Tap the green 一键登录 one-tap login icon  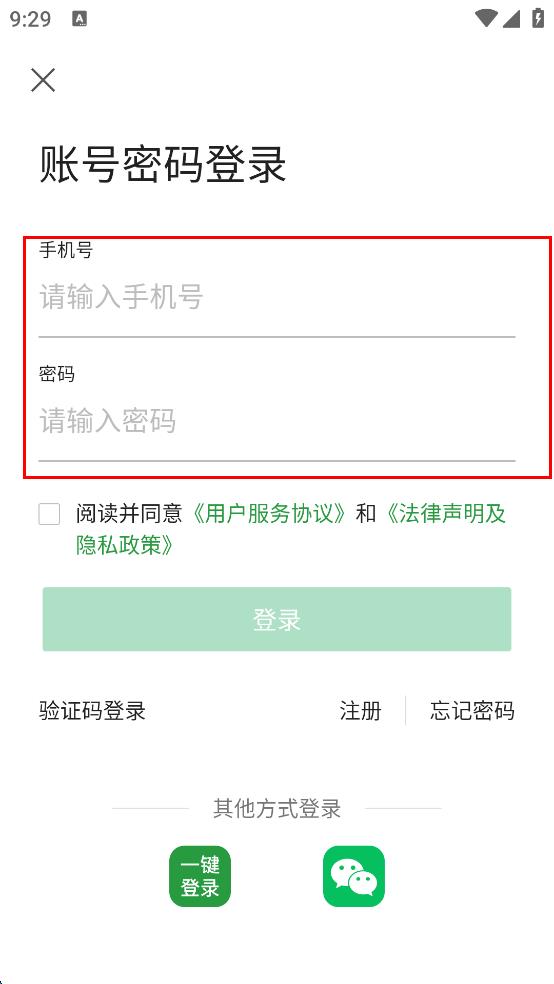click(200, 876)
